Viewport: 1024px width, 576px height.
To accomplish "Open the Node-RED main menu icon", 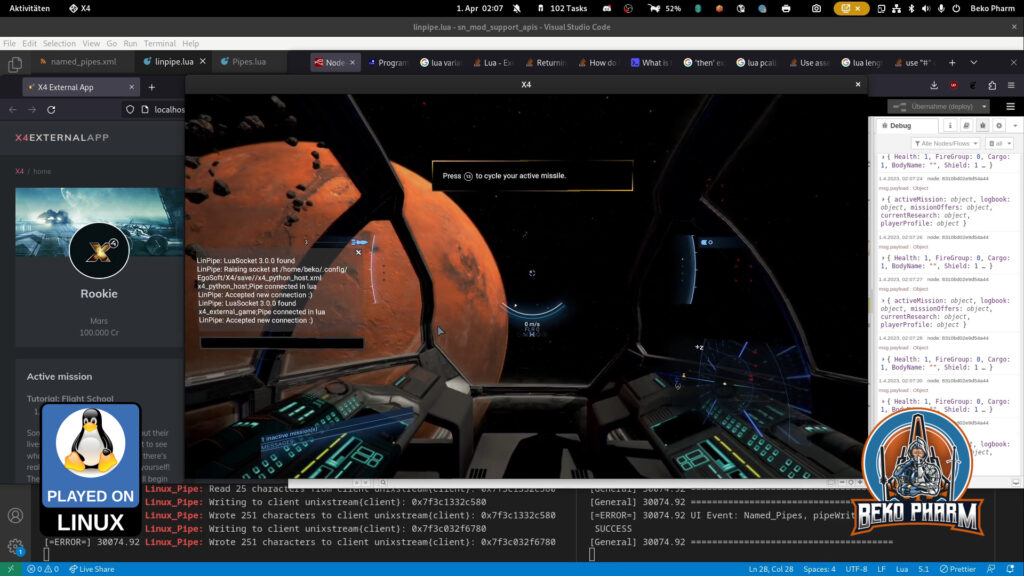I will tap(1010, 106).
